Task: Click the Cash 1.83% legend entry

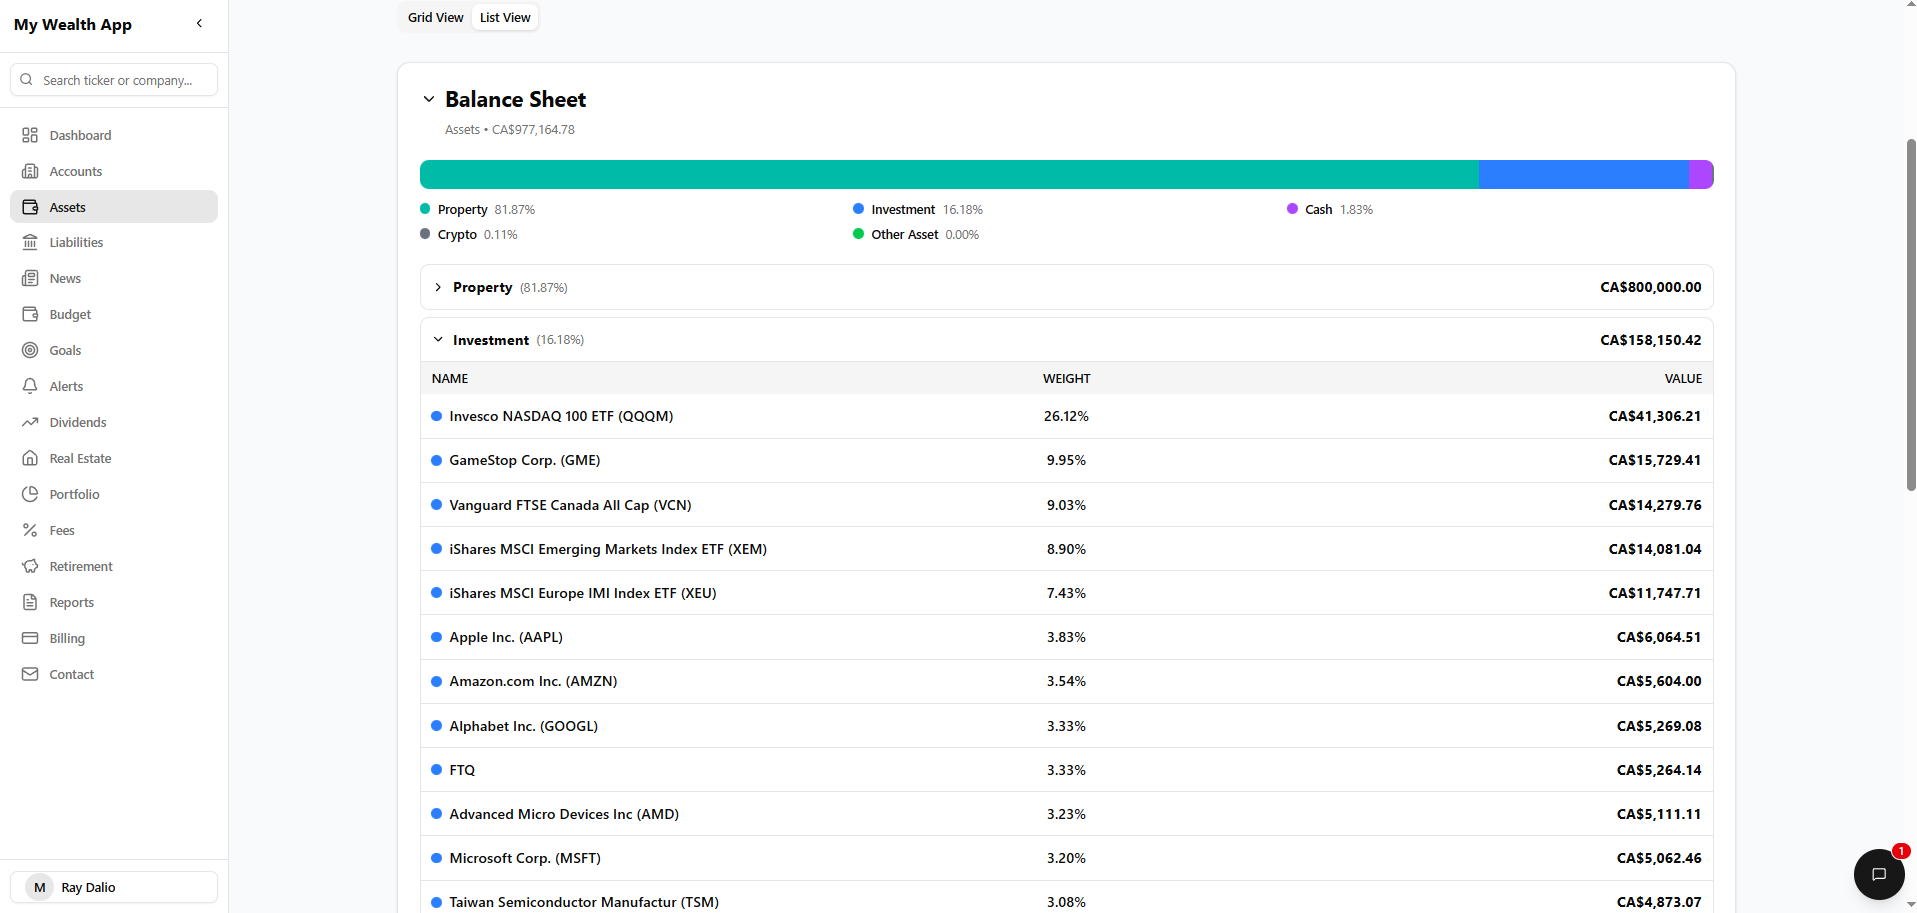Action: [x=1330, y=209]
